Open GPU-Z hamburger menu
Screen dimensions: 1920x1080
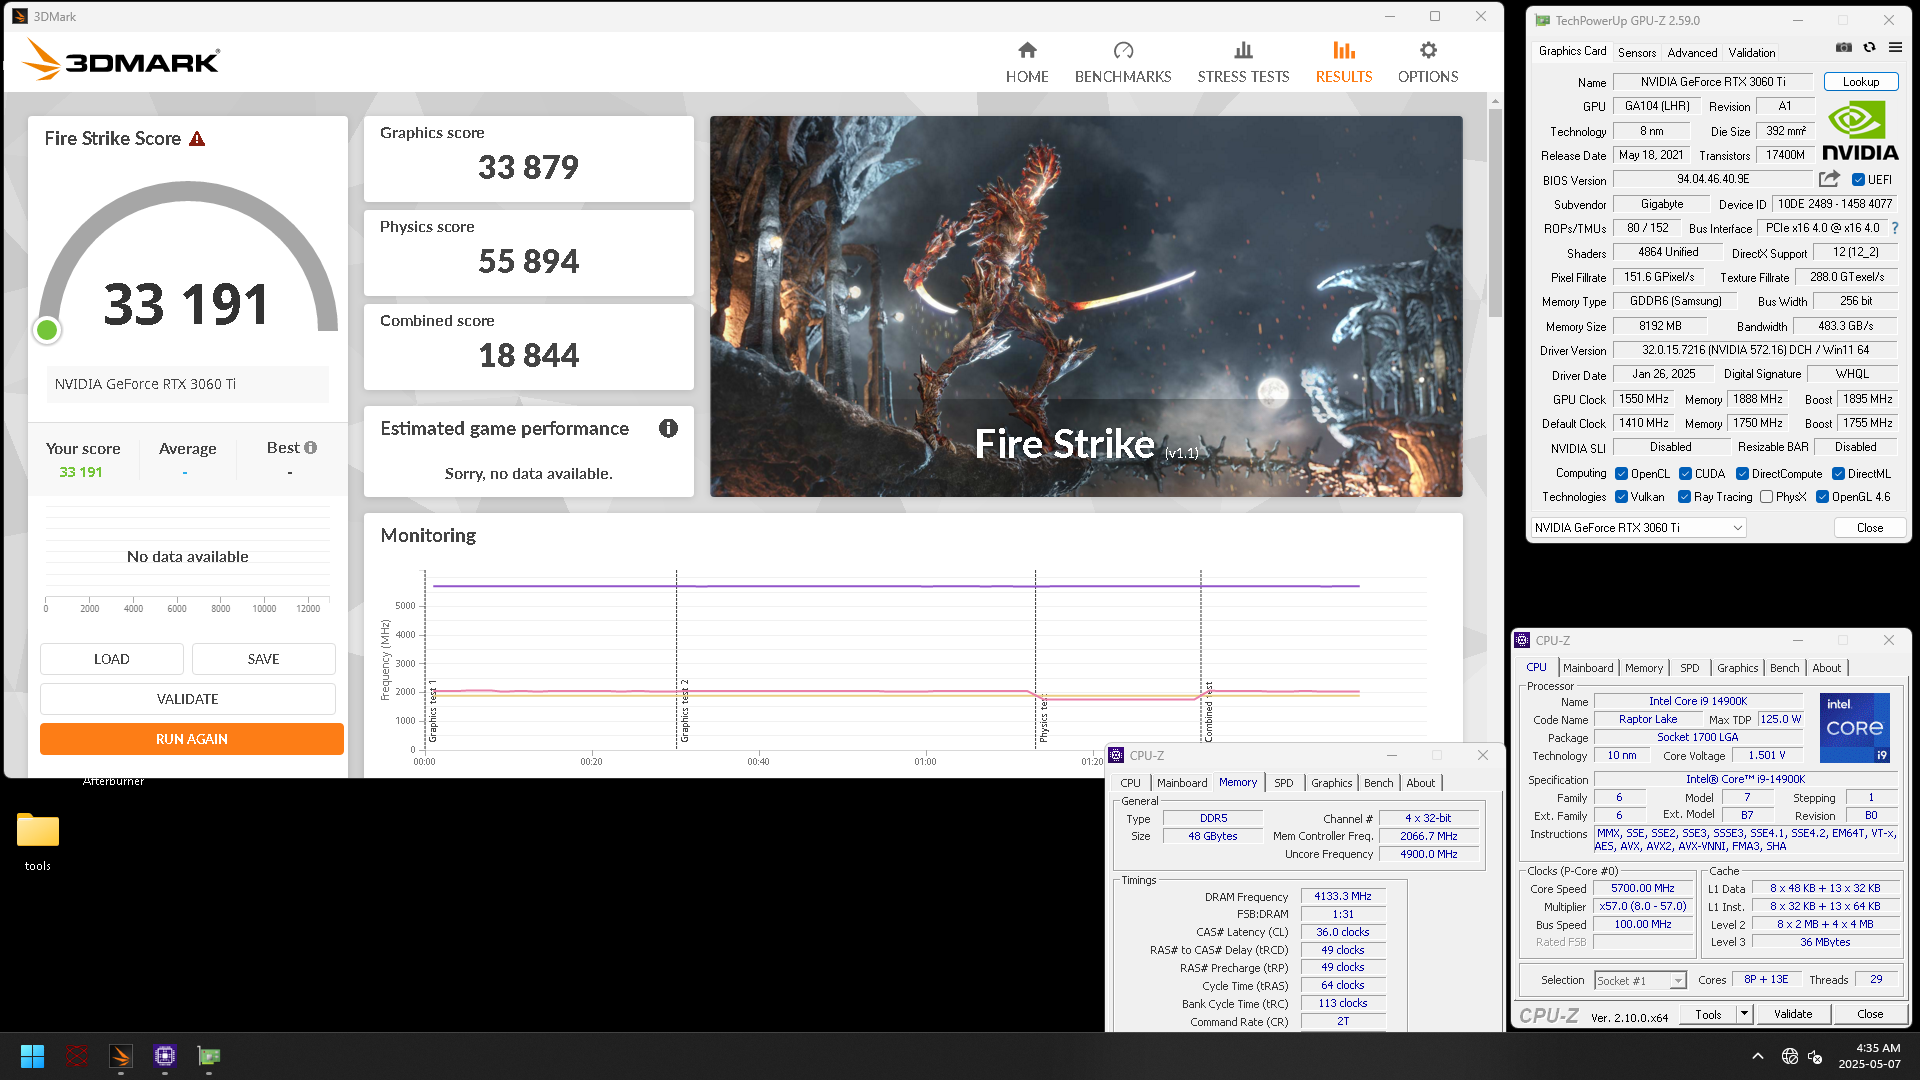[x=1895, y=47]
